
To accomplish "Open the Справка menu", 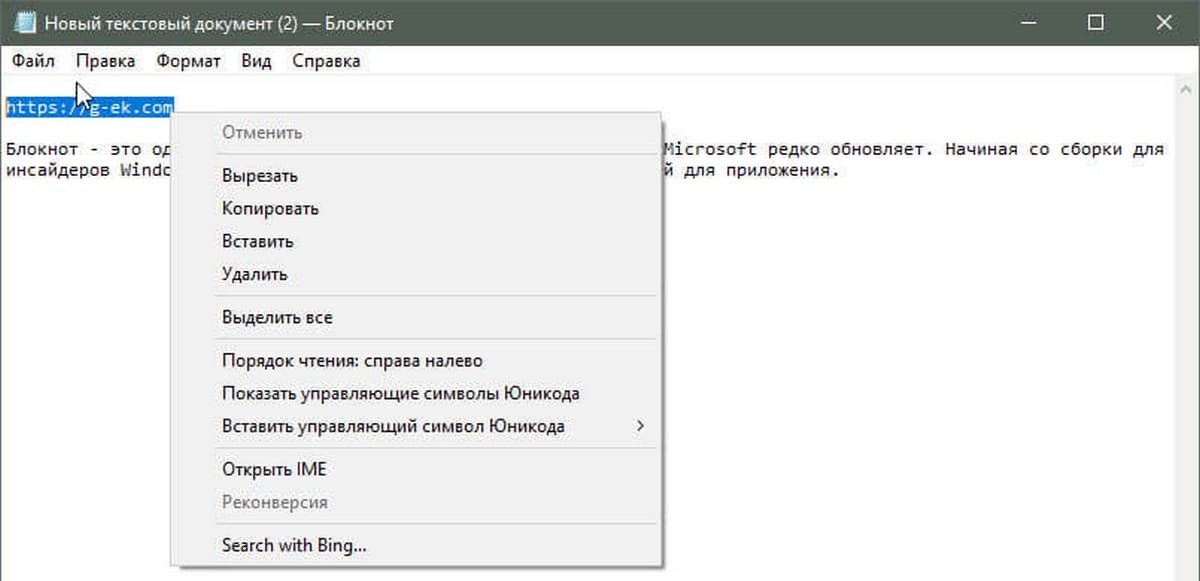I will pyautogui.click(x=326, y=61).
